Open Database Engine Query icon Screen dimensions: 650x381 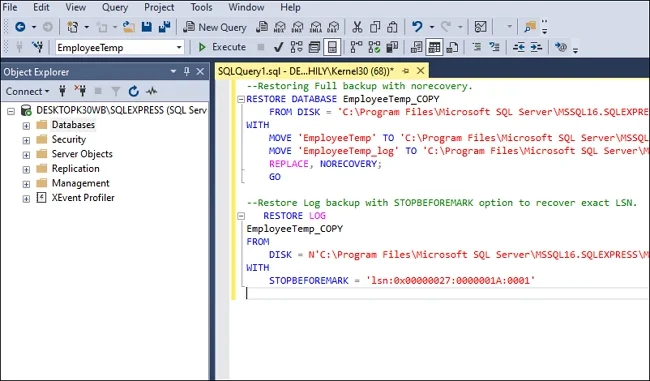[x=262, y=27]
